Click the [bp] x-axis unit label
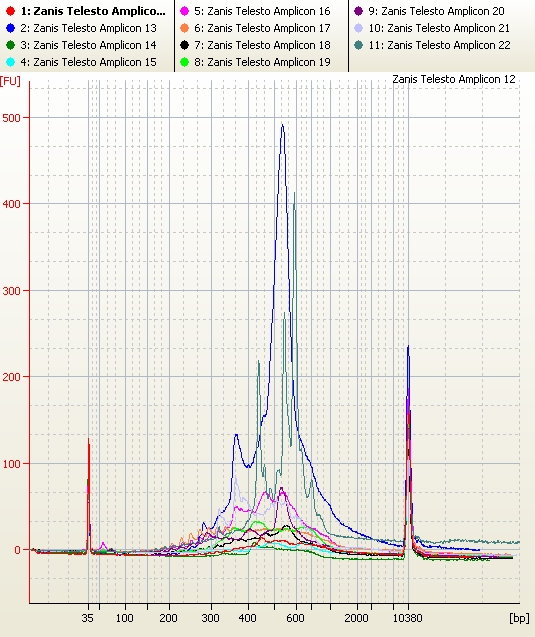 point(519,618)
